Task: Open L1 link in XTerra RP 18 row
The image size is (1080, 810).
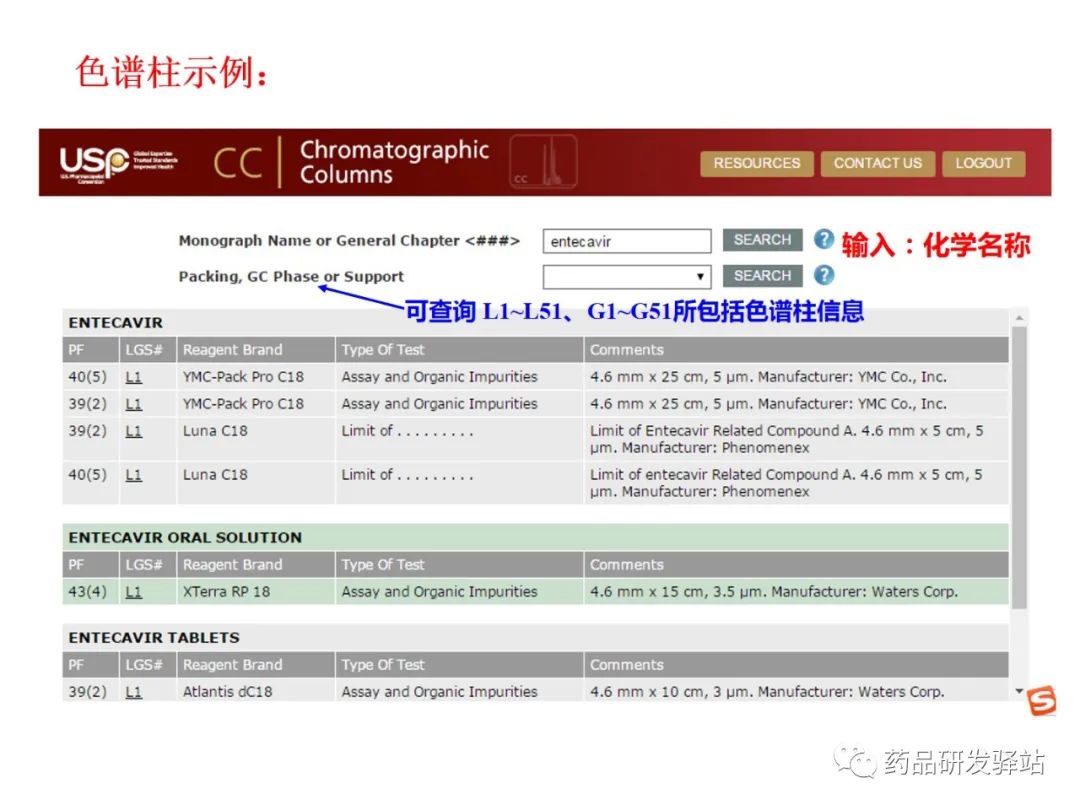Action: 134,592
